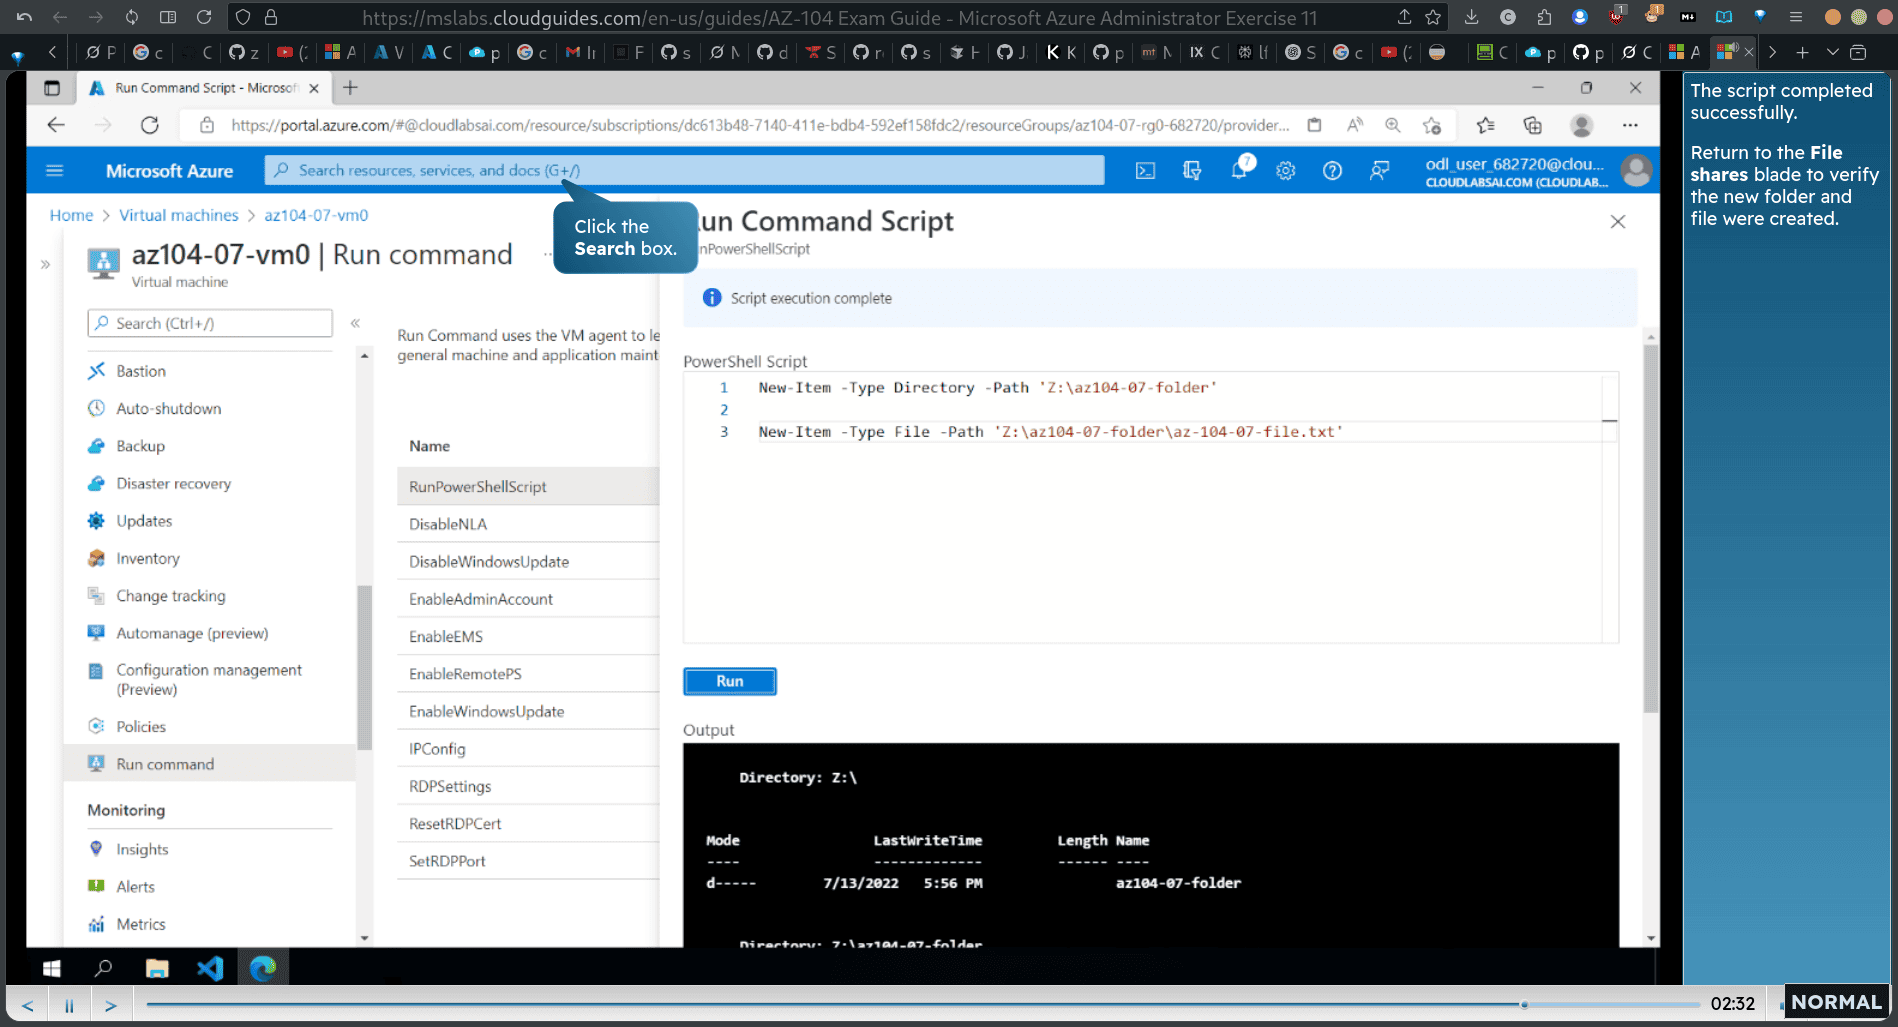Screen dimensions: 1898x1027
Task: Go to Home breadcrumb
Action: pos(71,215)
